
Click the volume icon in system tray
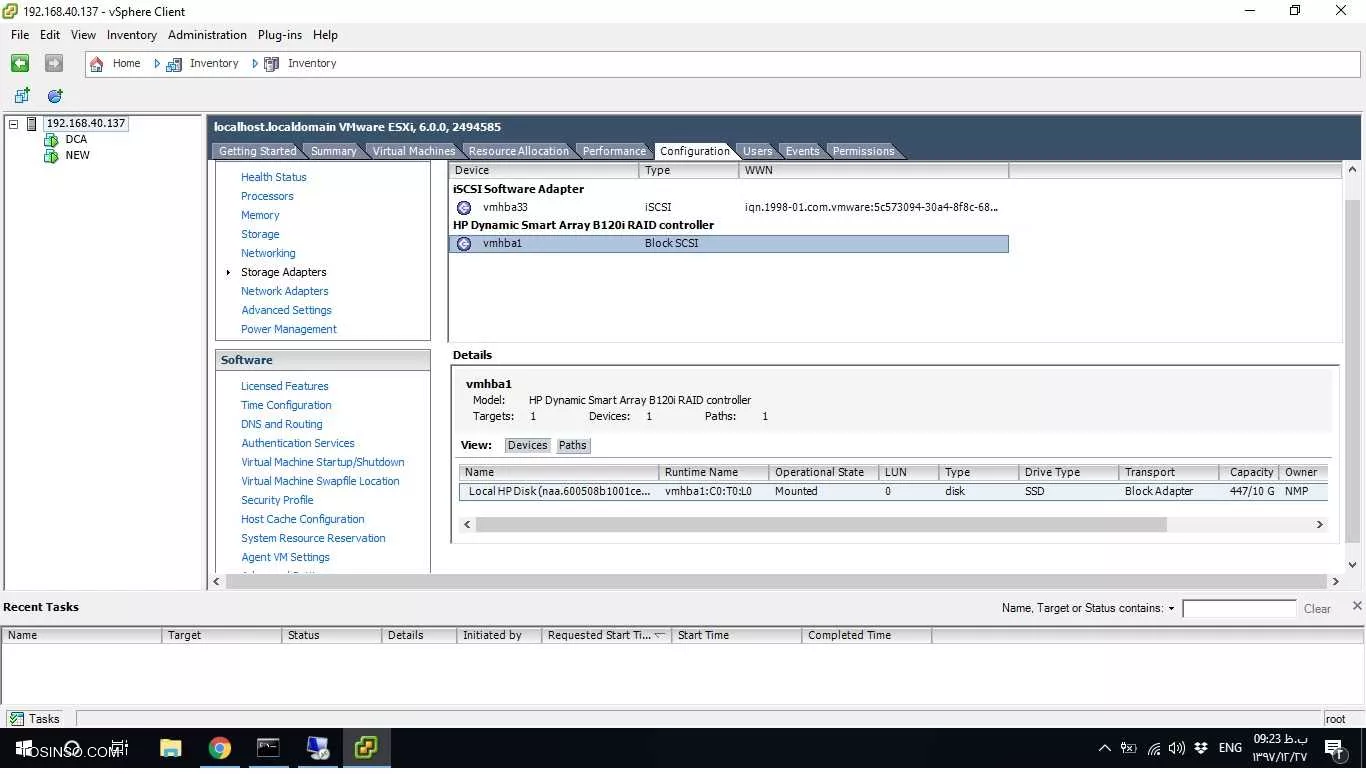coord(1176,748)
